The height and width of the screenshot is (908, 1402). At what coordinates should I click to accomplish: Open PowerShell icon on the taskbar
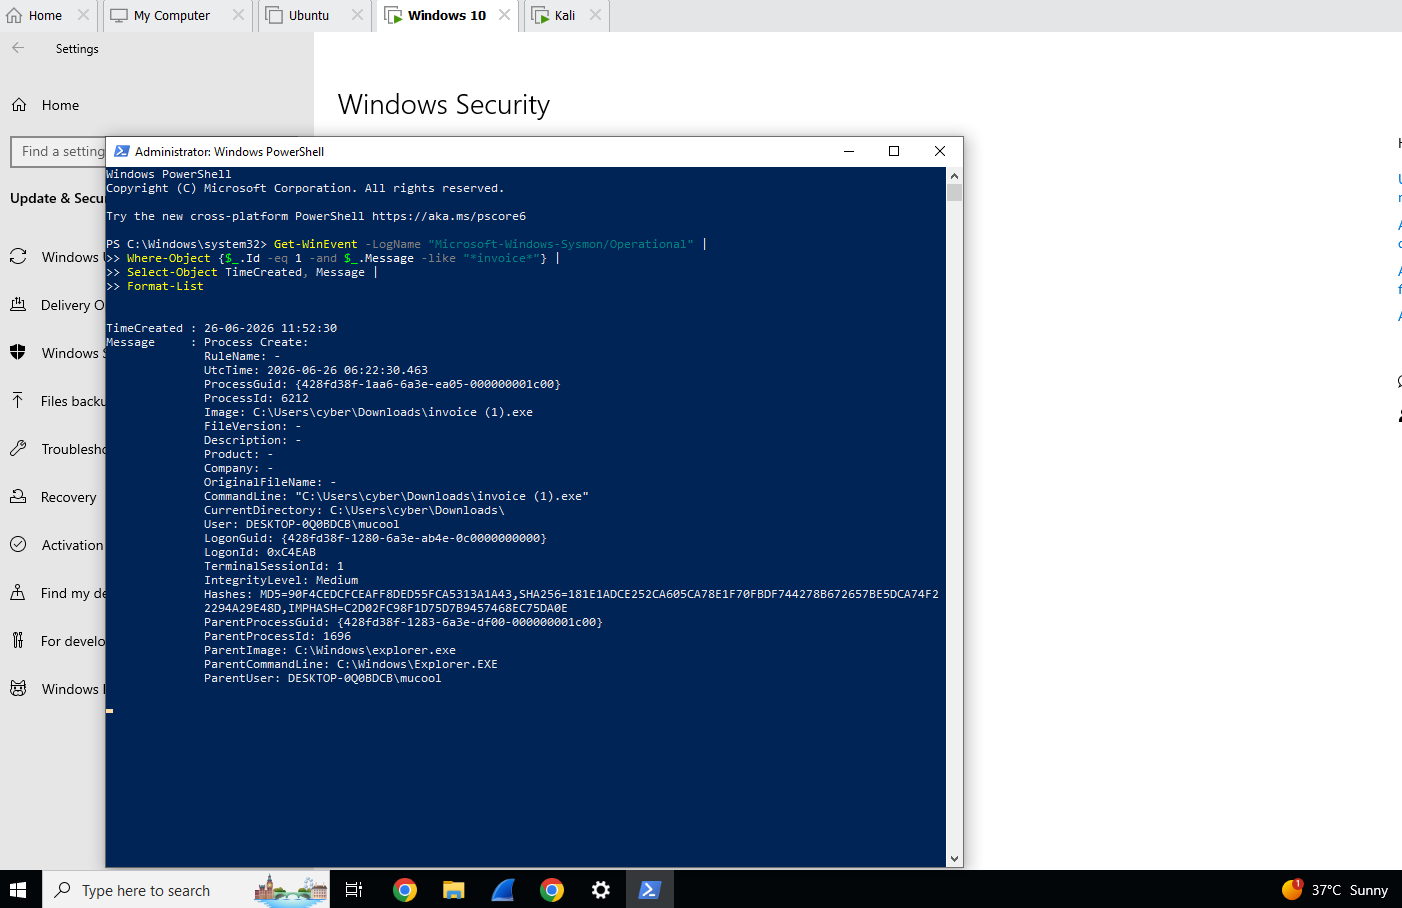(x=650, y=890)
